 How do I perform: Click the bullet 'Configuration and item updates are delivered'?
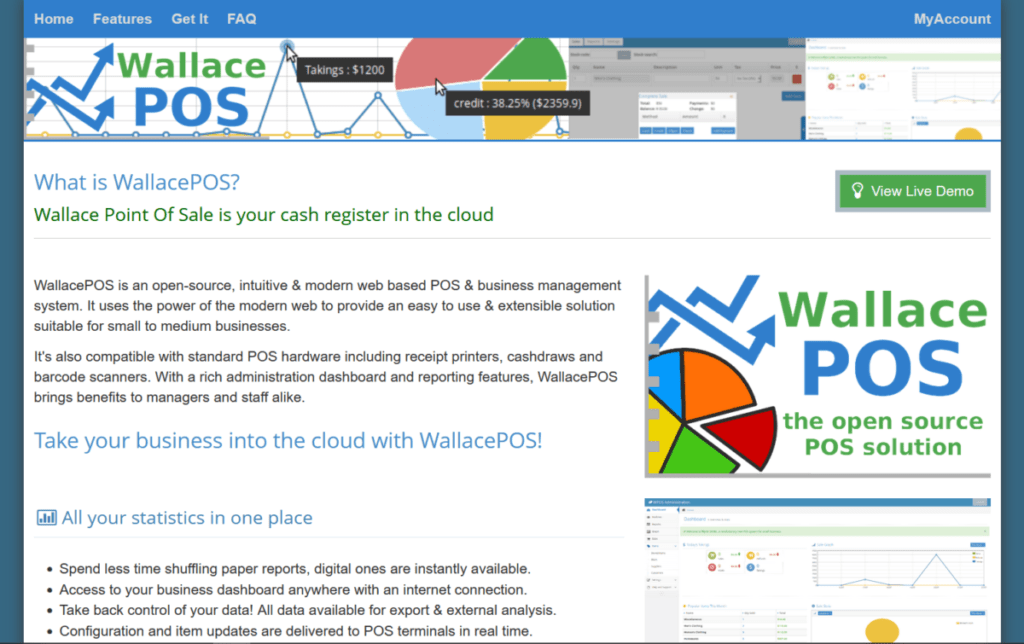tap(296, 631)
